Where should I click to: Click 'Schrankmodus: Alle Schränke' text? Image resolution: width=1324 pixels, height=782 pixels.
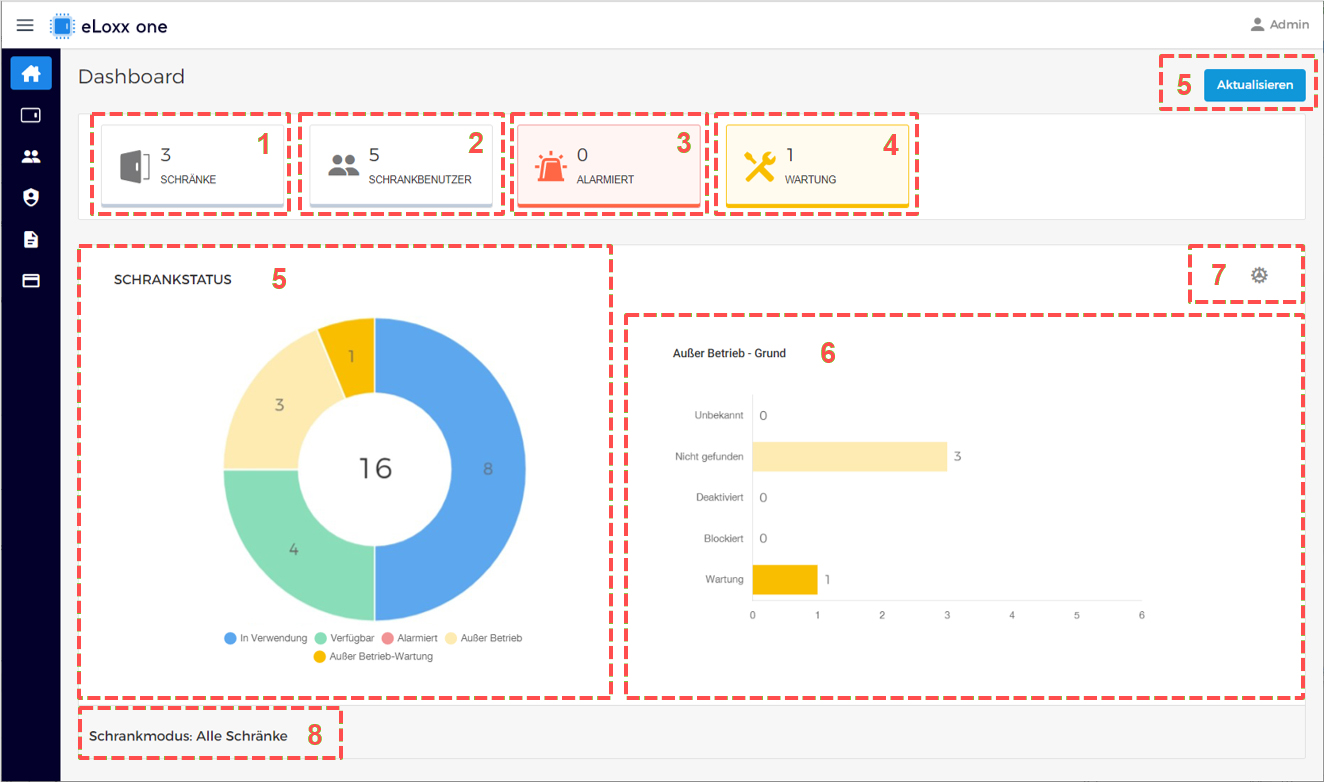(188, 736)
